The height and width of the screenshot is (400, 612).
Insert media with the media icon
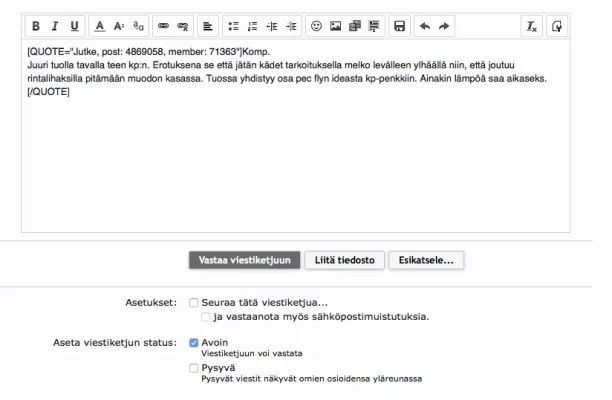[x=355, y=26]
